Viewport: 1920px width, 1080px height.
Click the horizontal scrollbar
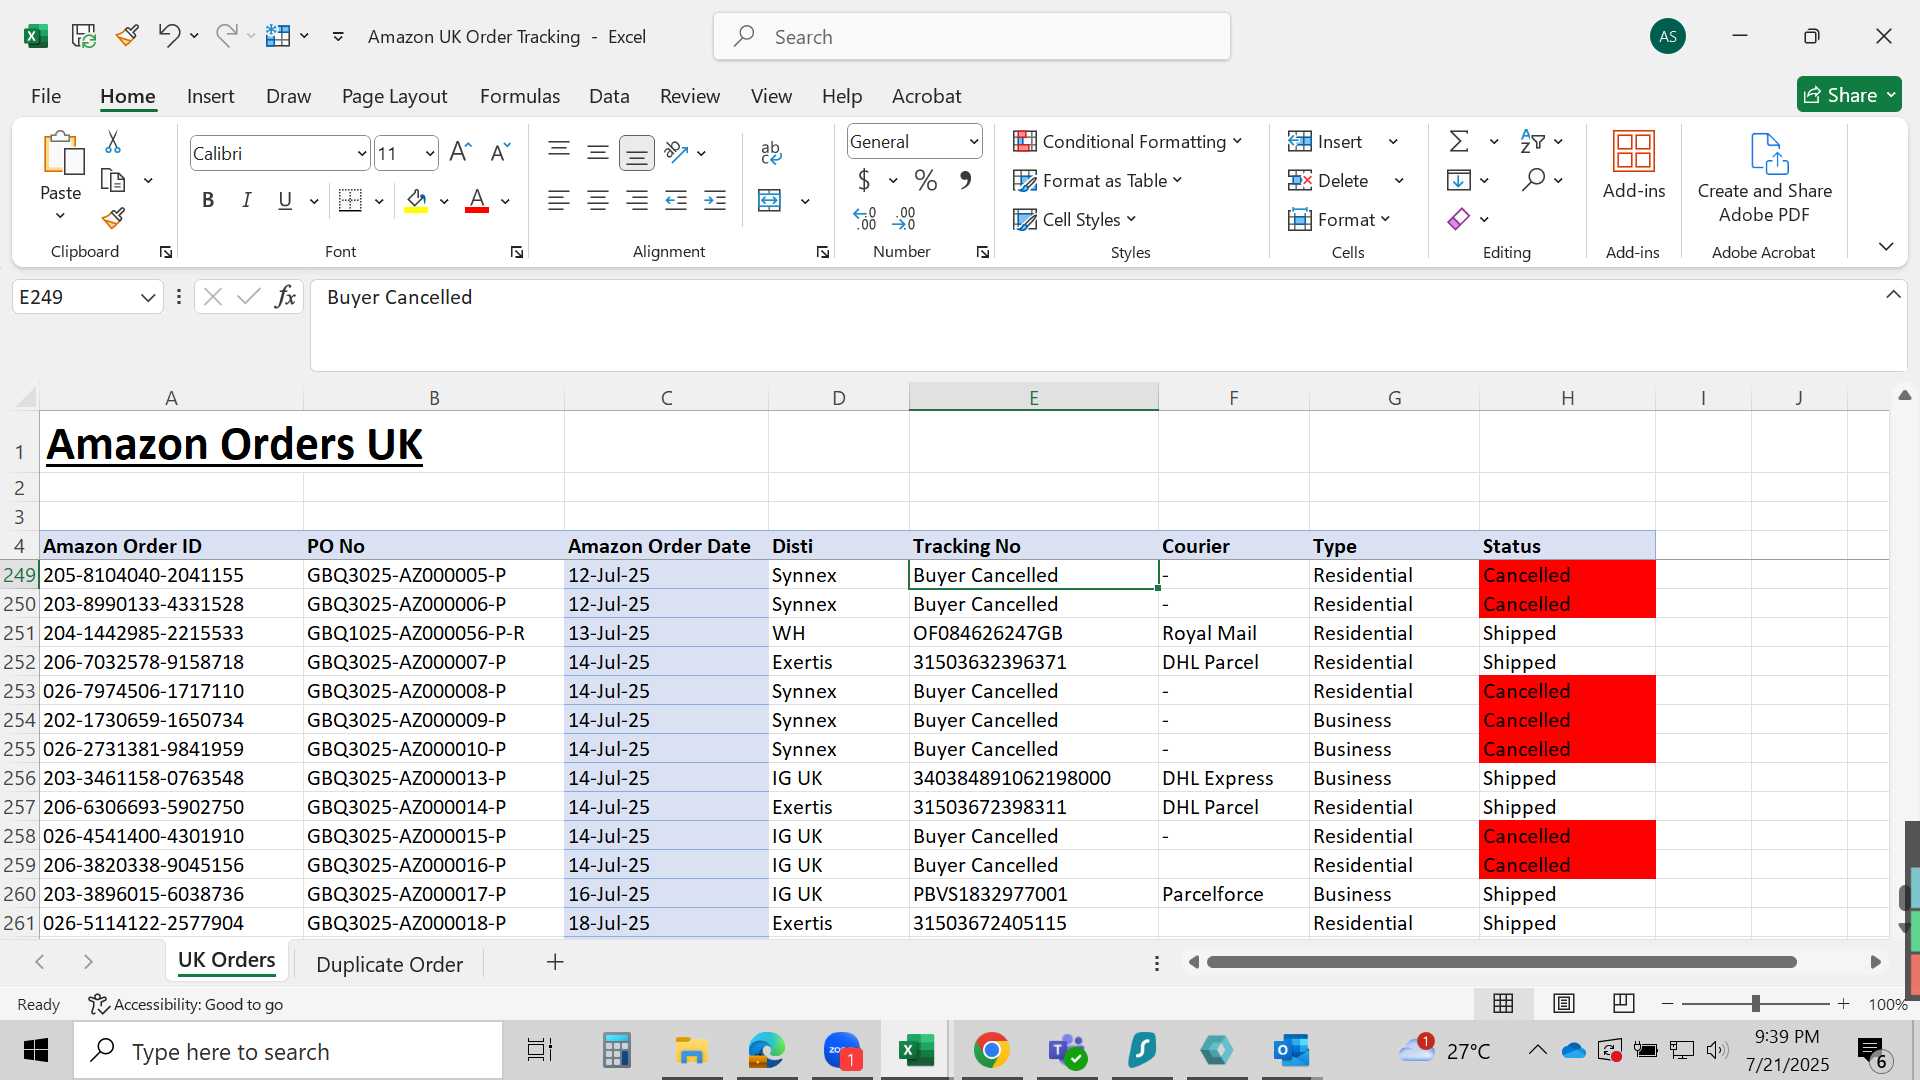(x=1501, y=962)
